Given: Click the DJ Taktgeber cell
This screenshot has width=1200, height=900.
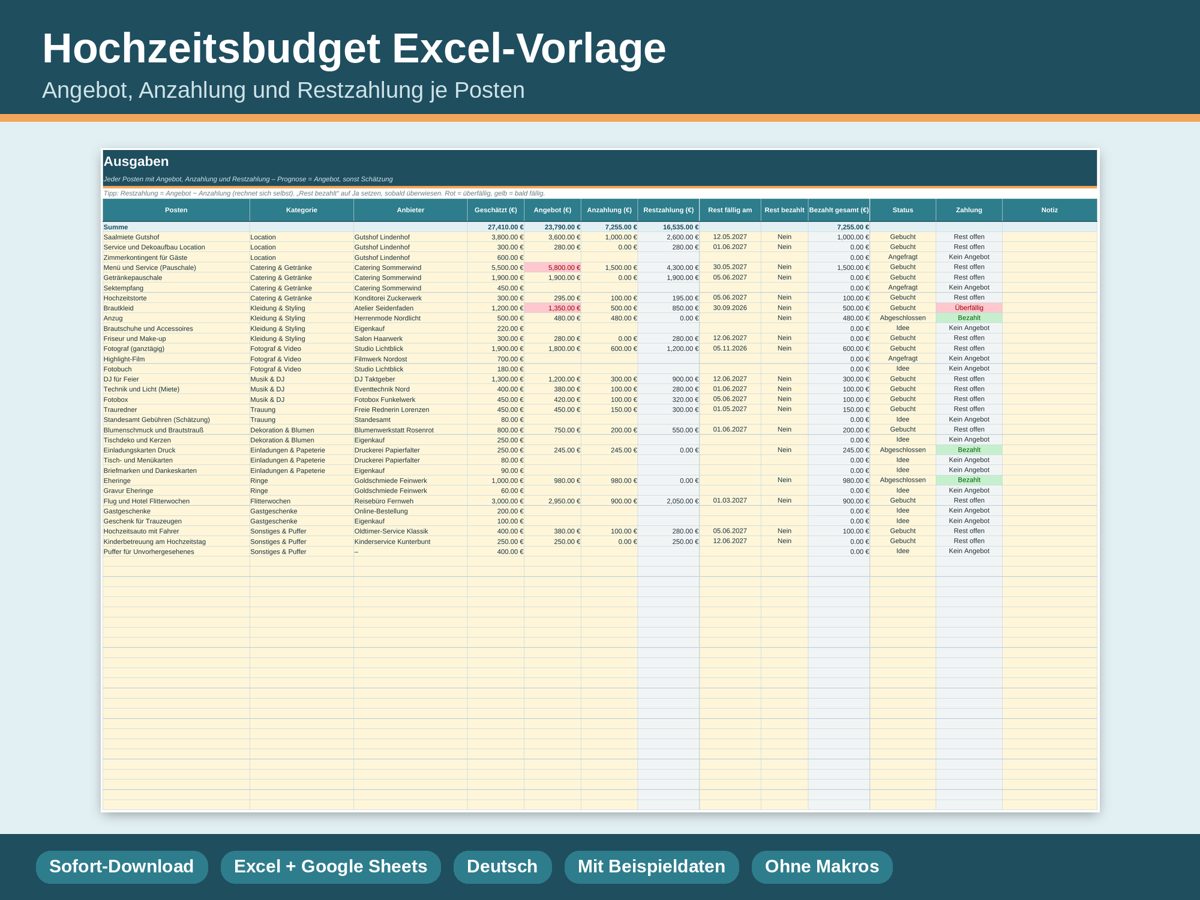Looking at the screenshot, I should (410, 379).
